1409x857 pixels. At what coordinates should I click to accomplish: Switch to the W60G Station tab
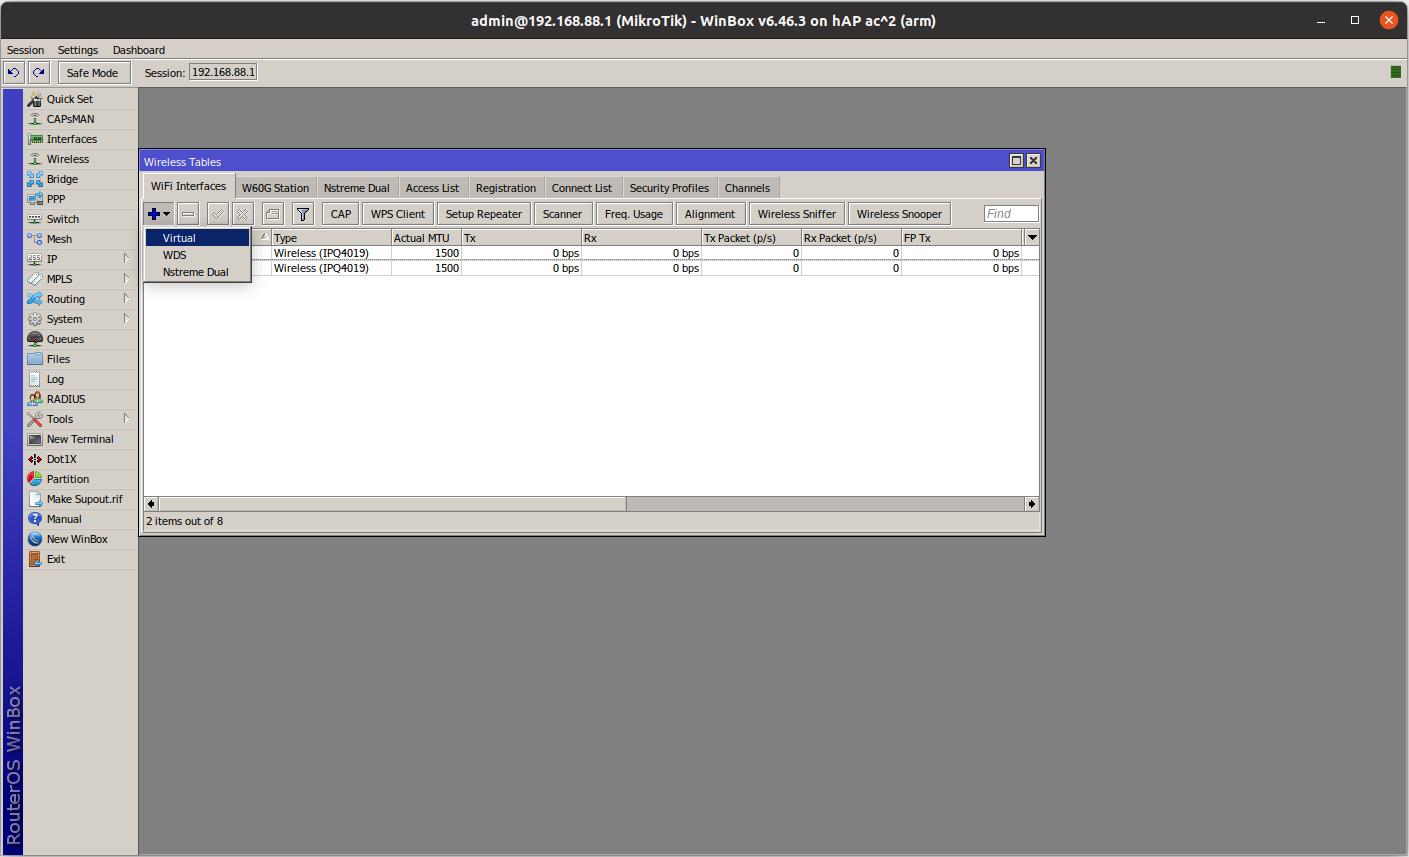coord(275,188)
